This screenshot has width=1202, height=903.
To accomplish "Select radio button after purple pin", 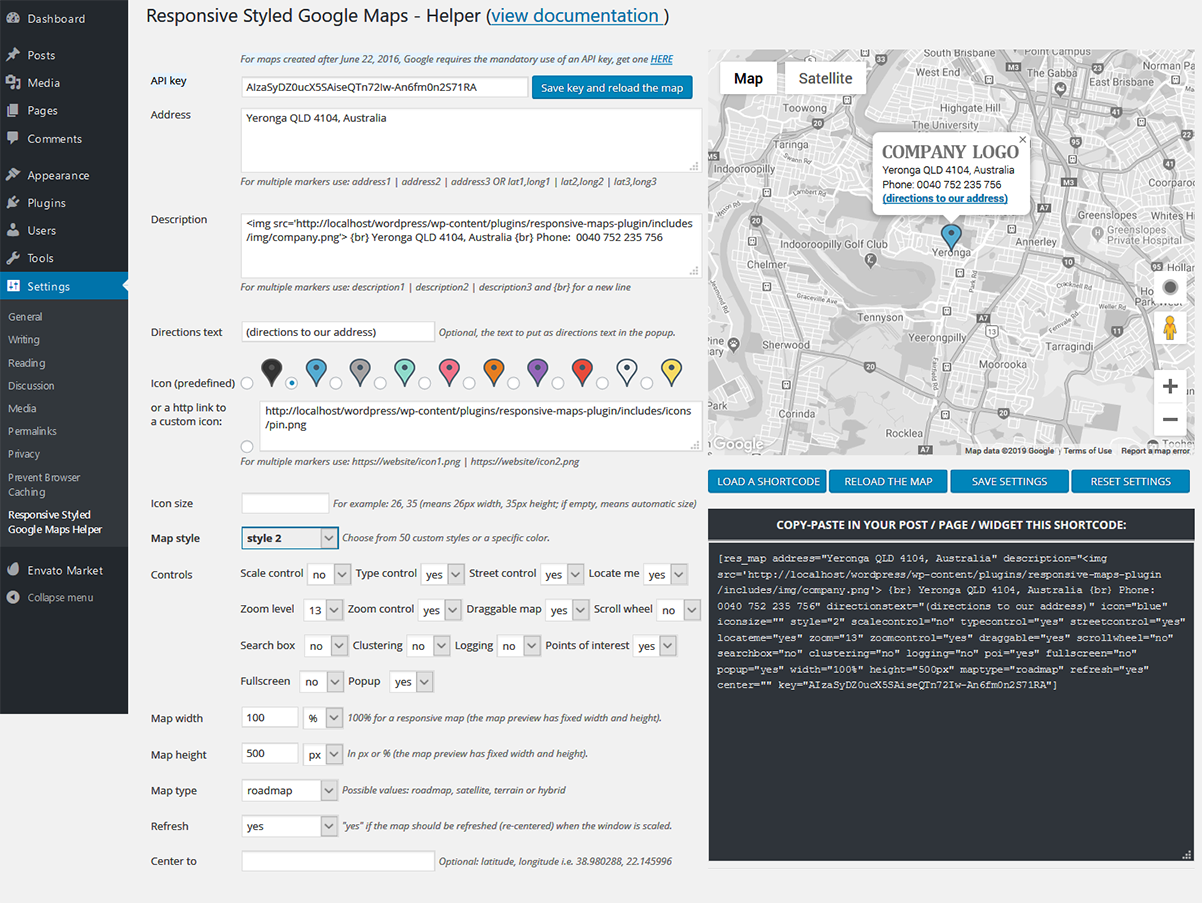I will click(557, 383).
